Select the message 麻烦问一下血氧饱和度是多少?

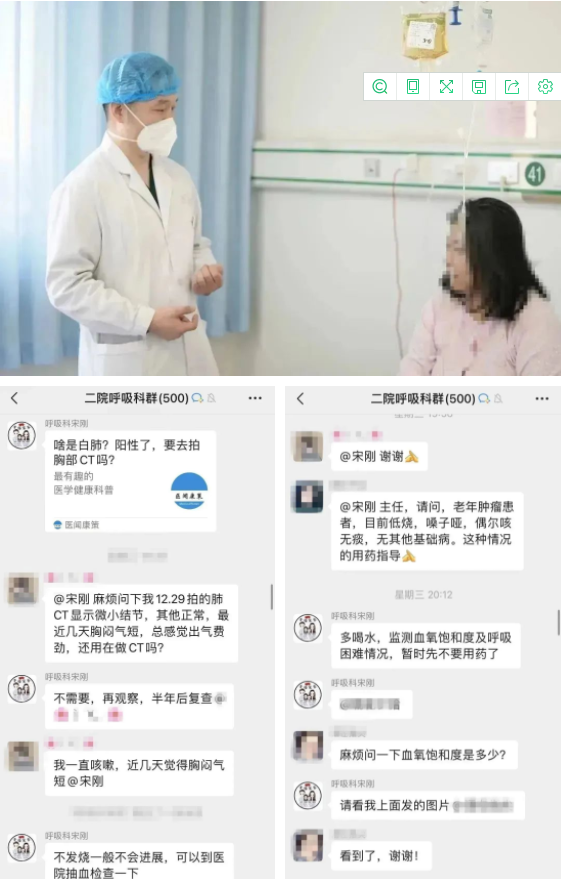point(424,755)
